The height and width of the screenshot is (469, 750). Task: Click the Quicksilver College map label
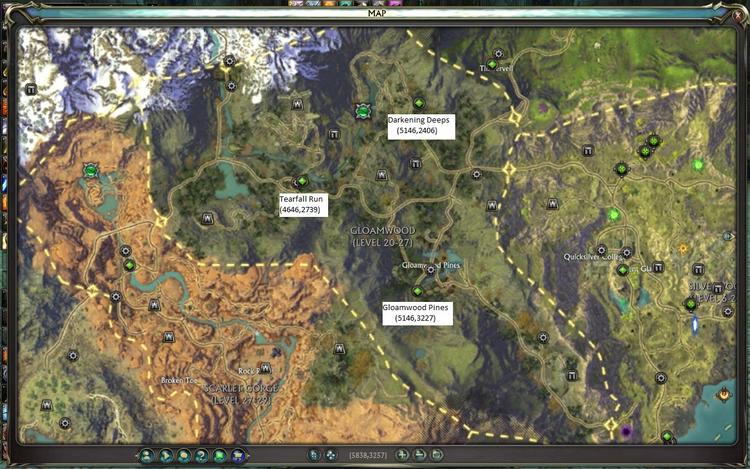pos(593,257)
